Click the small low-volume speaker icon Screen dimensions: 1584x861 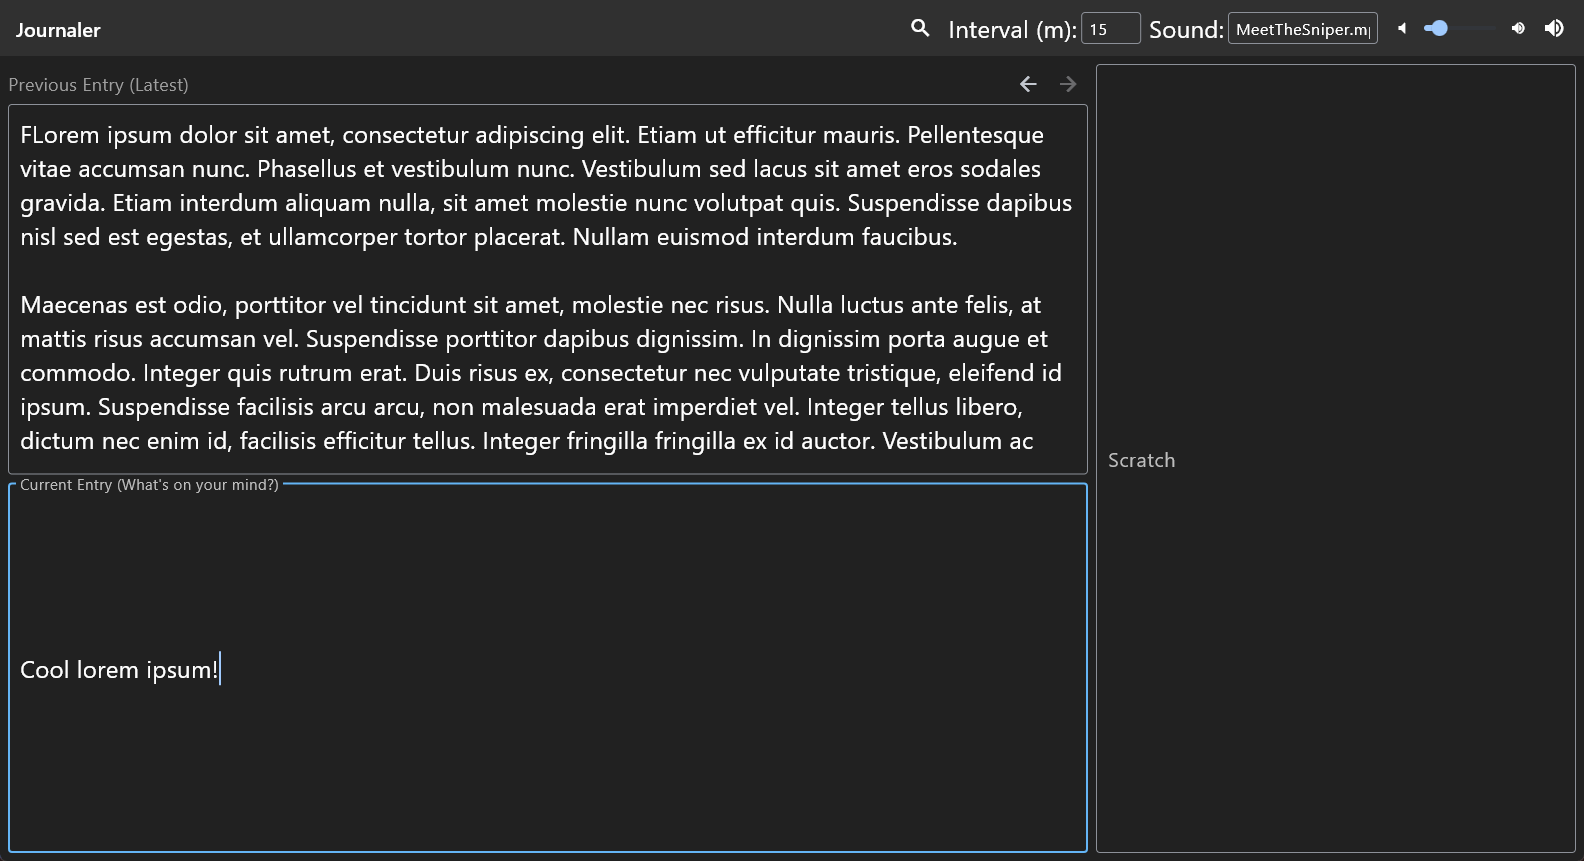(x=1402, y=28)
